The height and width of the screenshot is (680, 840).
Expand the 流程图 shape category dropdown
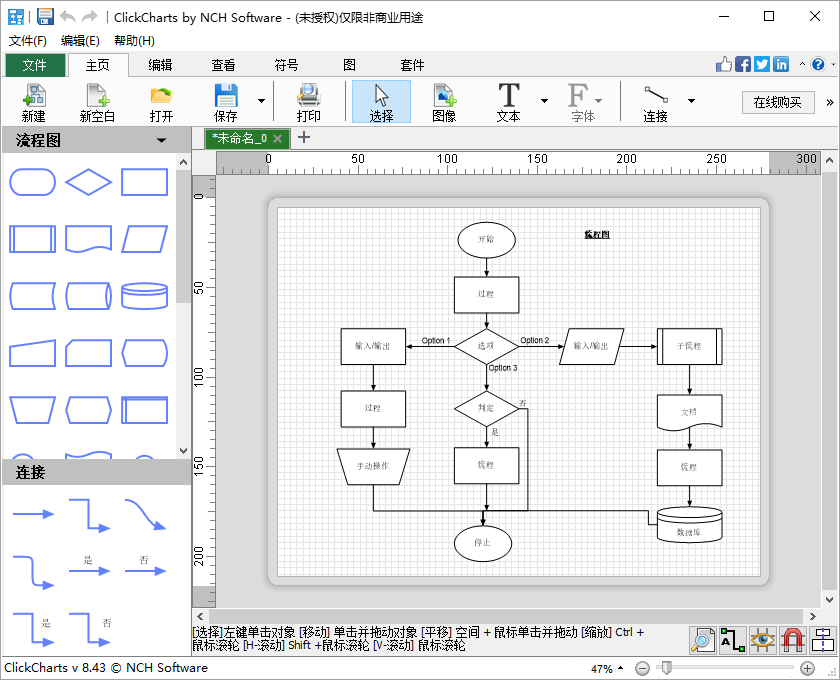click(161, 140)
